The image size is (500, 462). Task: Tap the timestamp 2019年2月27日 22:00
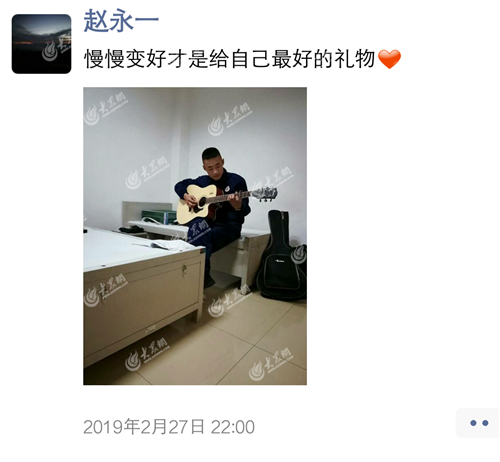click(x=169, y=427)
